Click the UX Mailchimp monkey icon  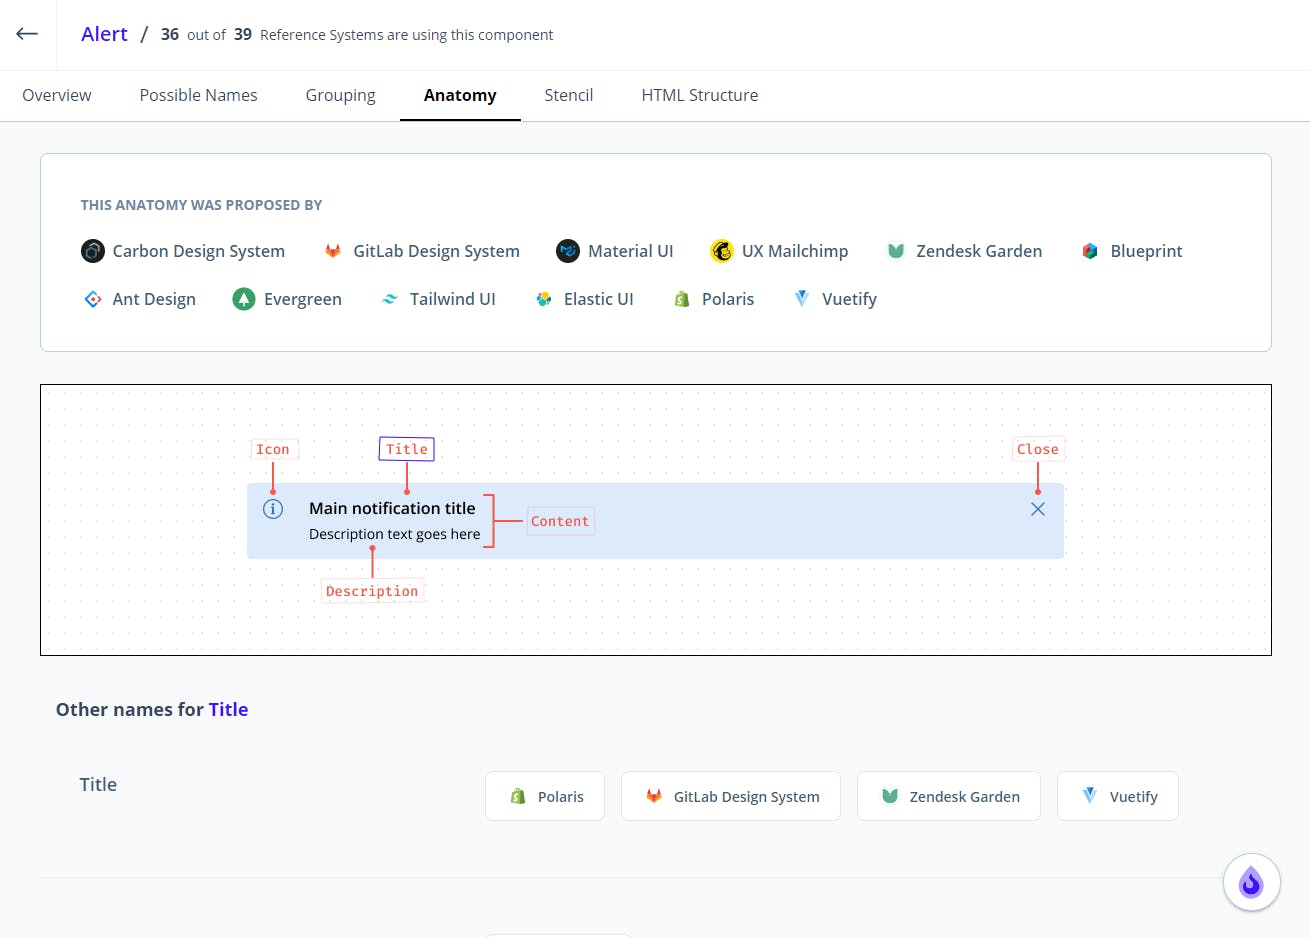pos(722,251)
